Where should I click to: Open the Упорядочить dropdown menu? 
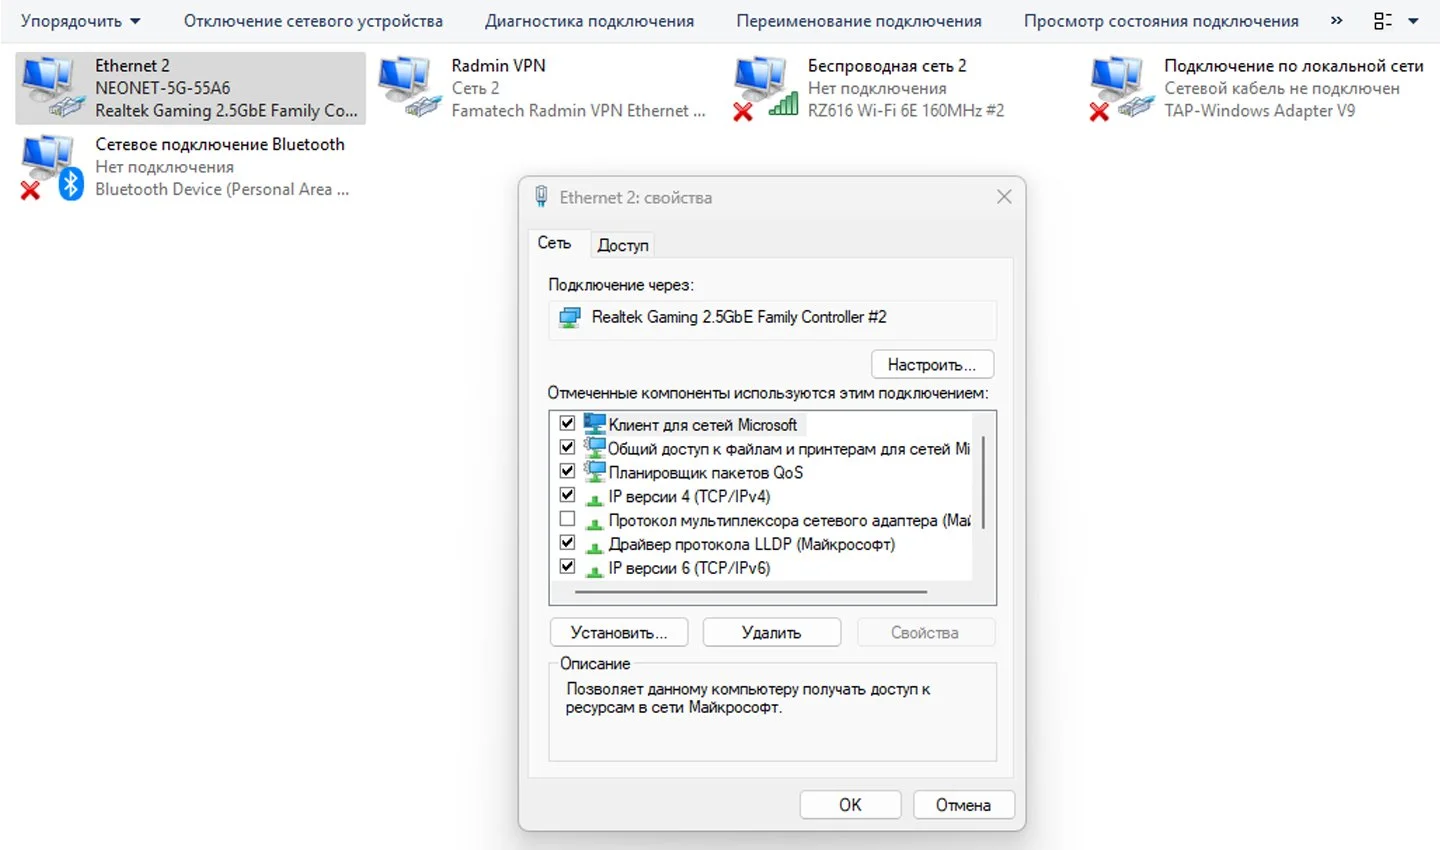pos(81,21)
